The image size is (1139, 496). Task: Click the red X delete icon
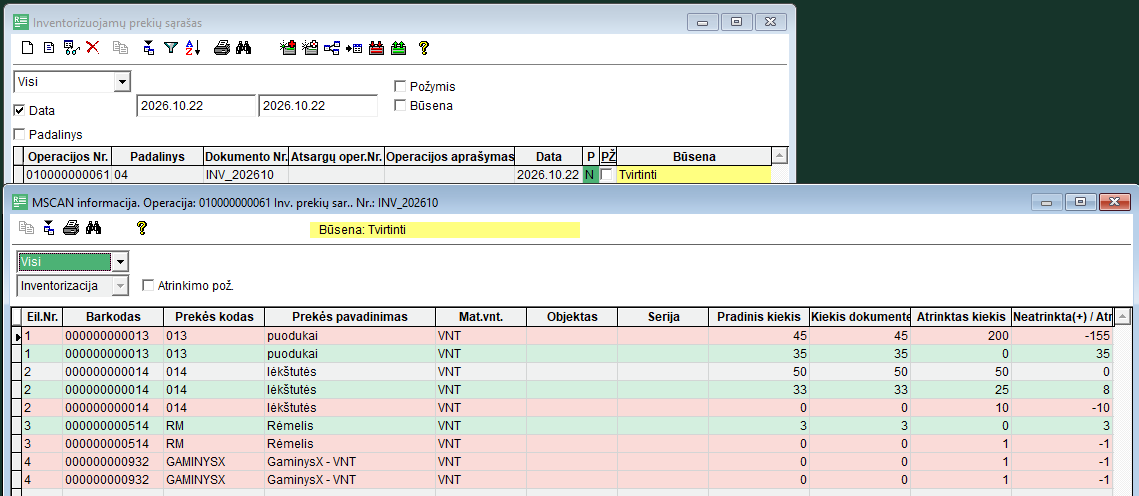pyautogui.click(x=92, y=48)
